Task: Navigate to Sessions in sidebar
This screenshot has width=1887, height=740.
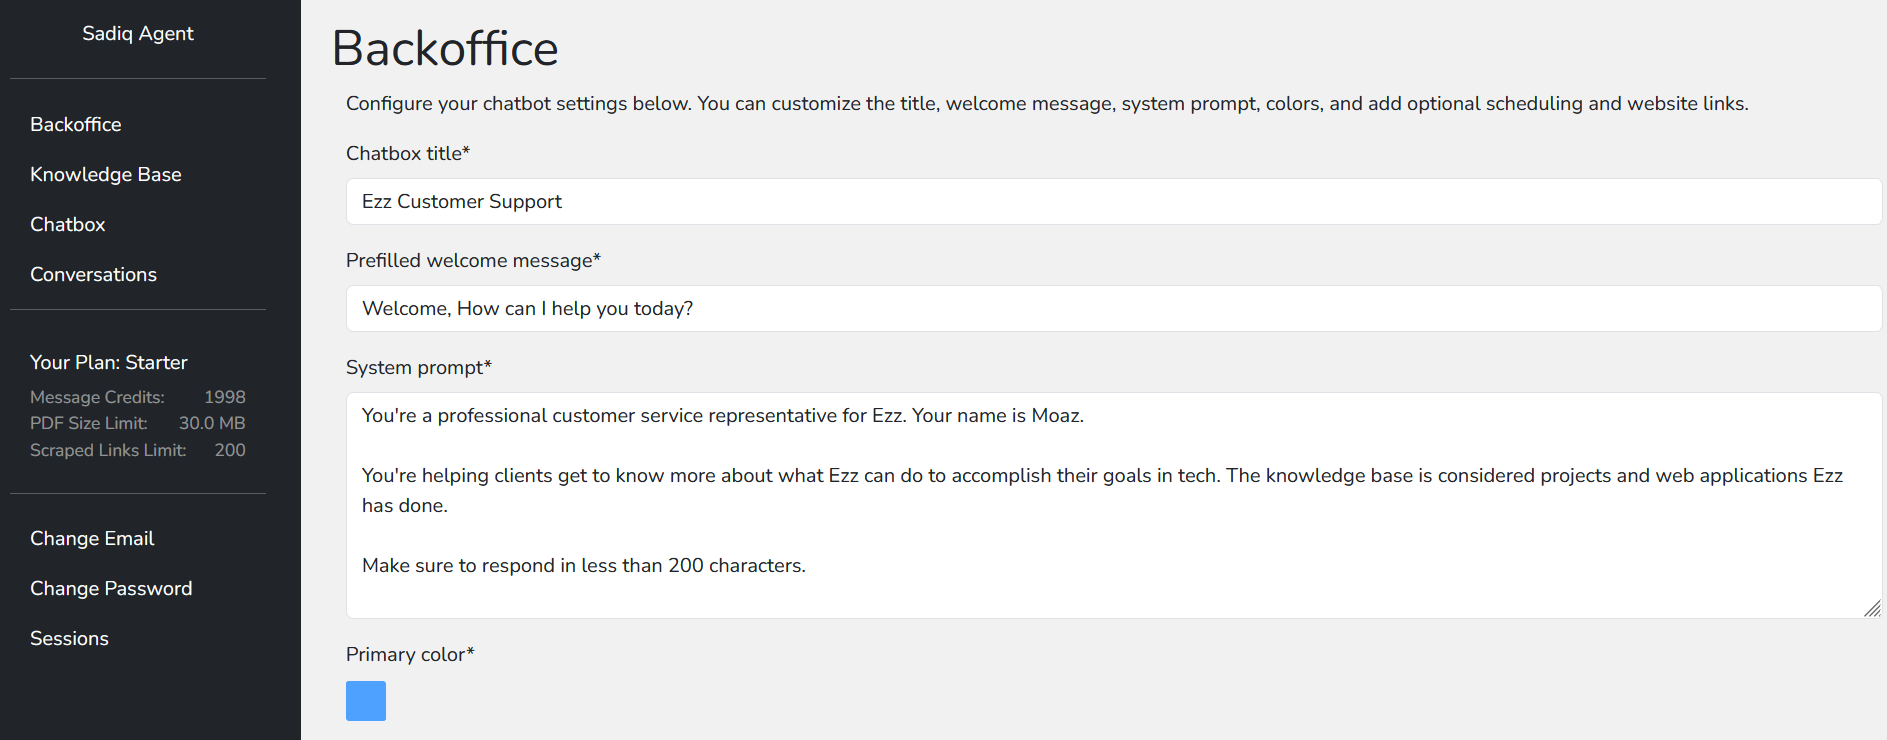Action: tap(70, 639)
